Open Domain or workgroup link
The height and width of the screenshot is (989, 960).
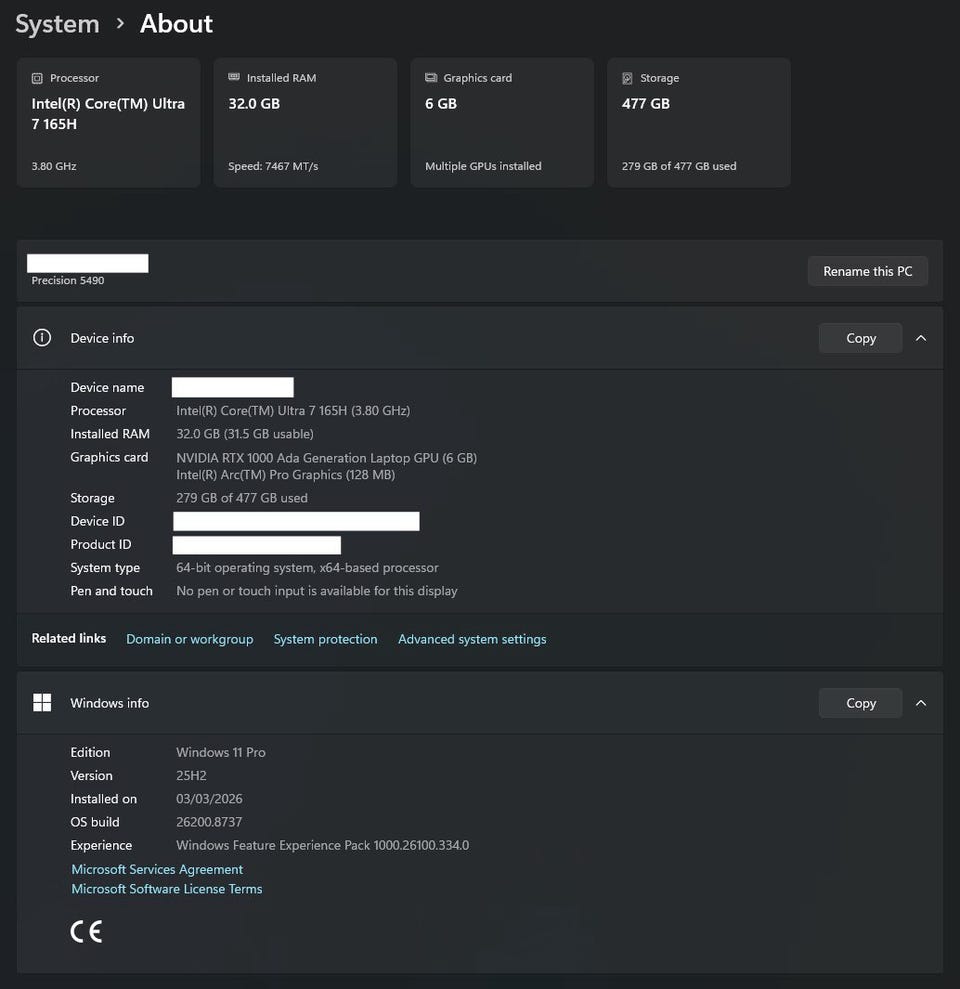click(190, 639)
